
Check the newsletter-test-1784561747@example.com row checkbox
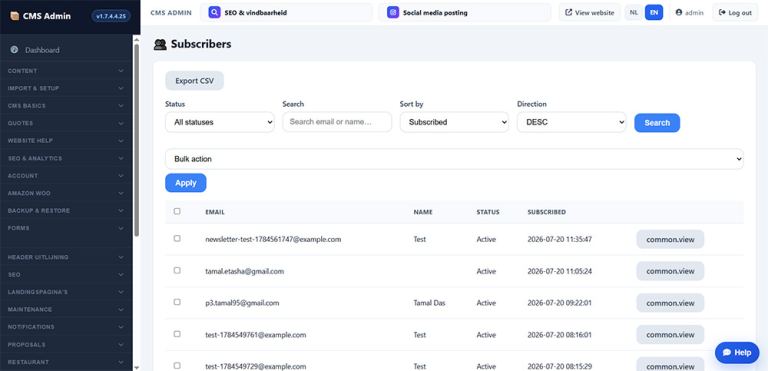[177, 239]
